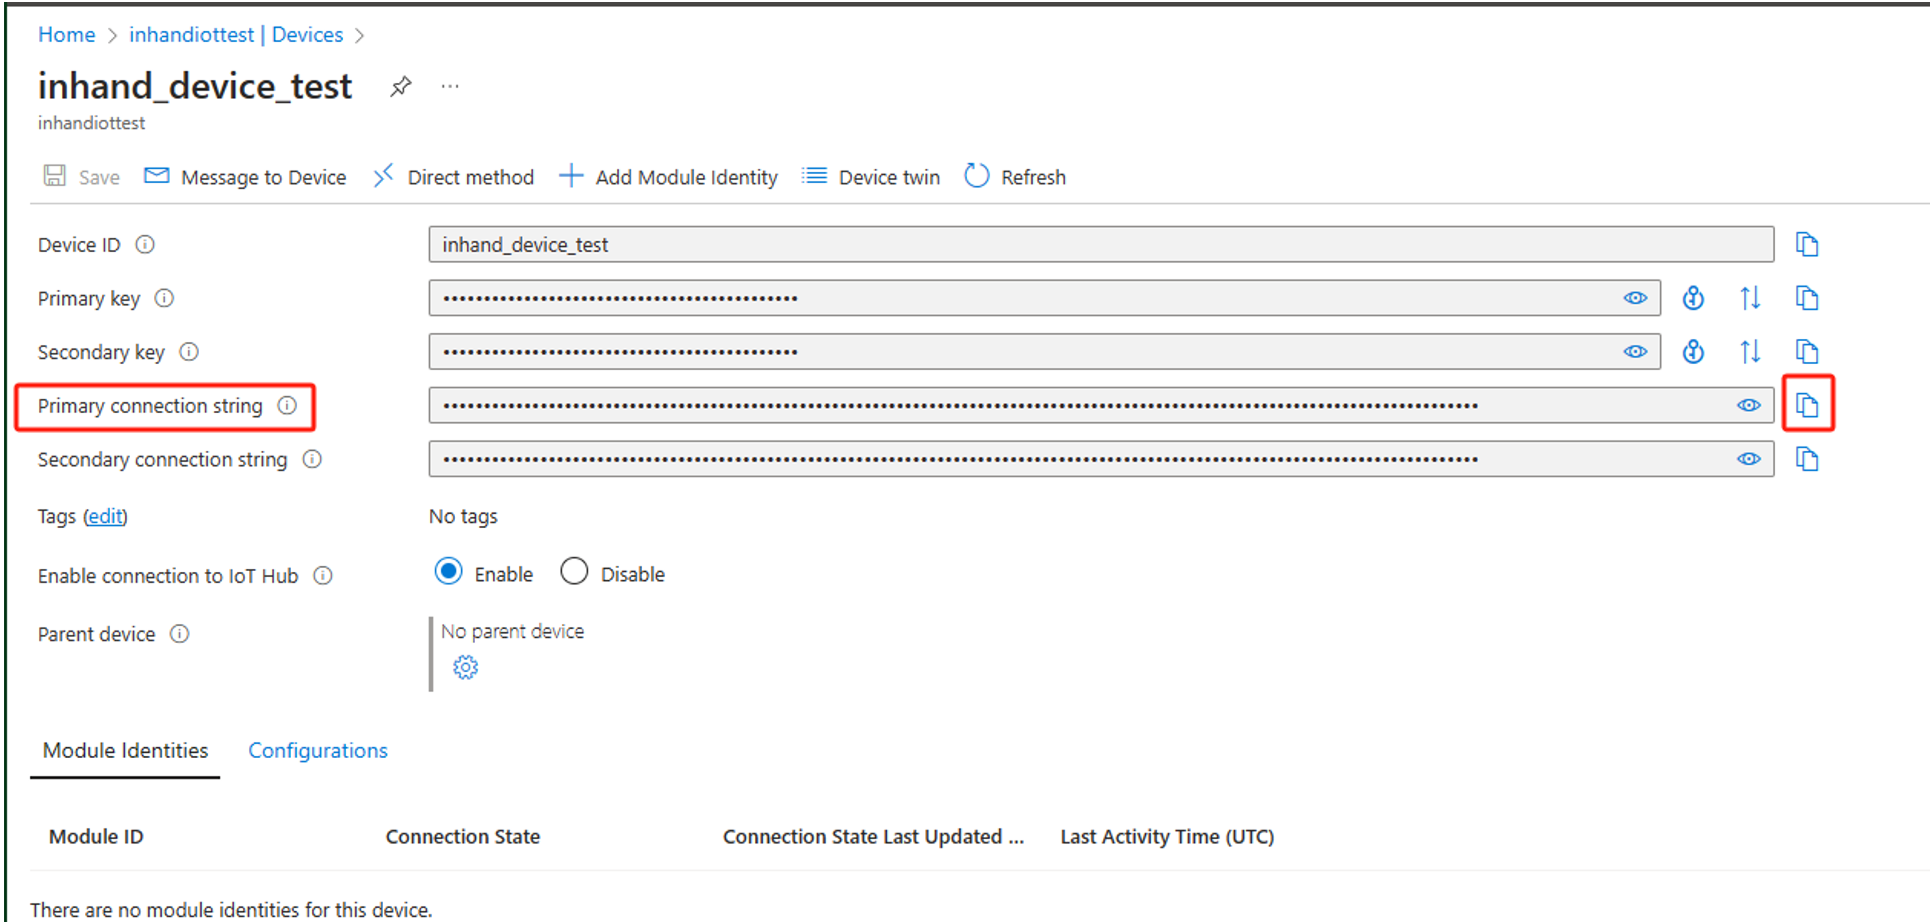Copy the Secondary key value
Screen dimensions: 1930x922
(1807, 352)
